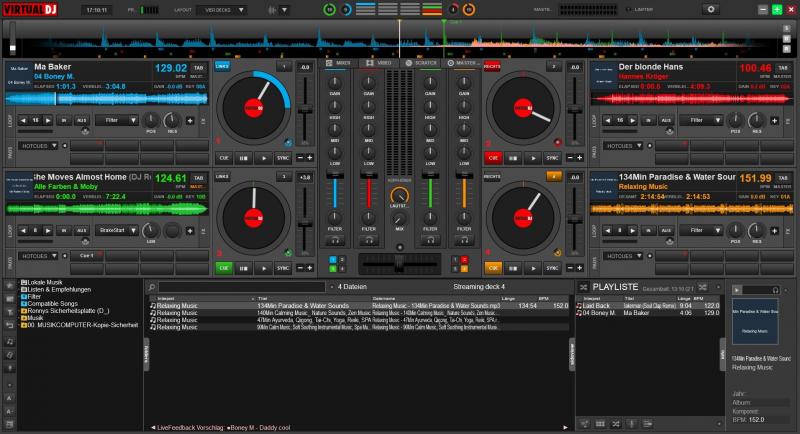Click the blue channel GAIN knob
800x434 pixels.
tap(335, 82)
